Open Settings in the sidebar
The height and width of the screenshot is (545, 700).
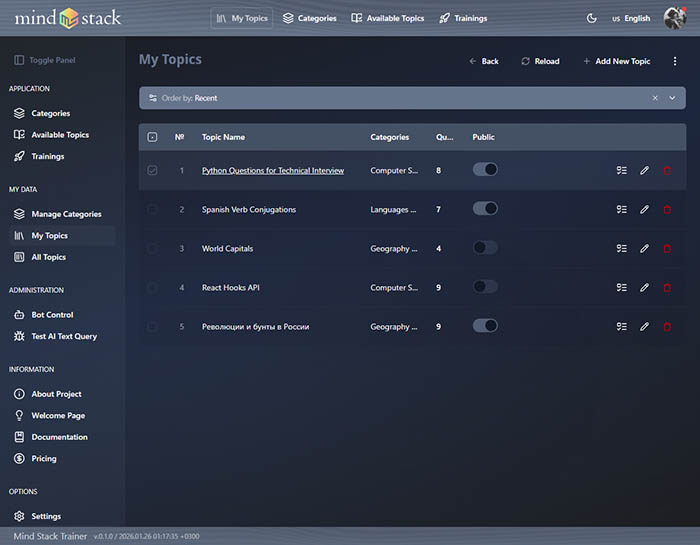point(38,516)
